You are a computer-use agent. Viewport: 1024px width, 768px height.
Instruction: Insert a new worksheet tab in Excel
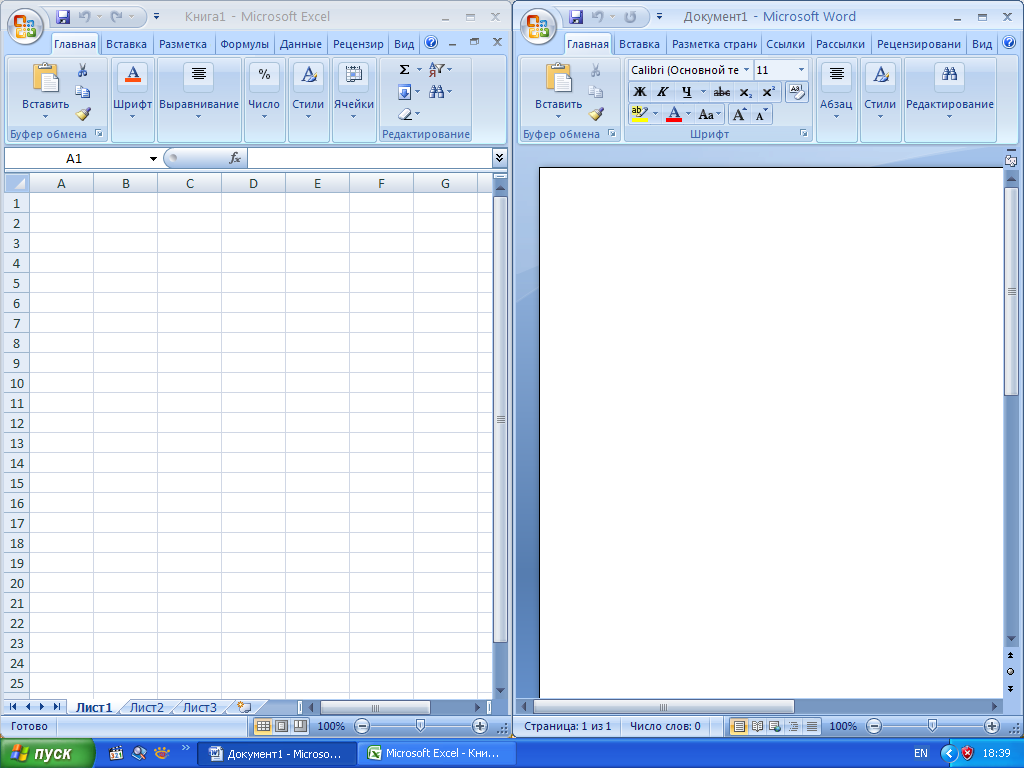pos(244,707)
